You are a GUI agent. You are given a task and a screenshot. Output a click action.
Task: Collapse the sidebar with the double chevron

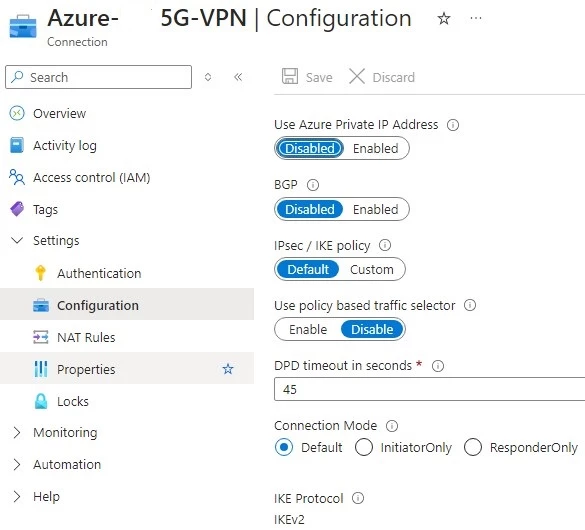[238, 77]
